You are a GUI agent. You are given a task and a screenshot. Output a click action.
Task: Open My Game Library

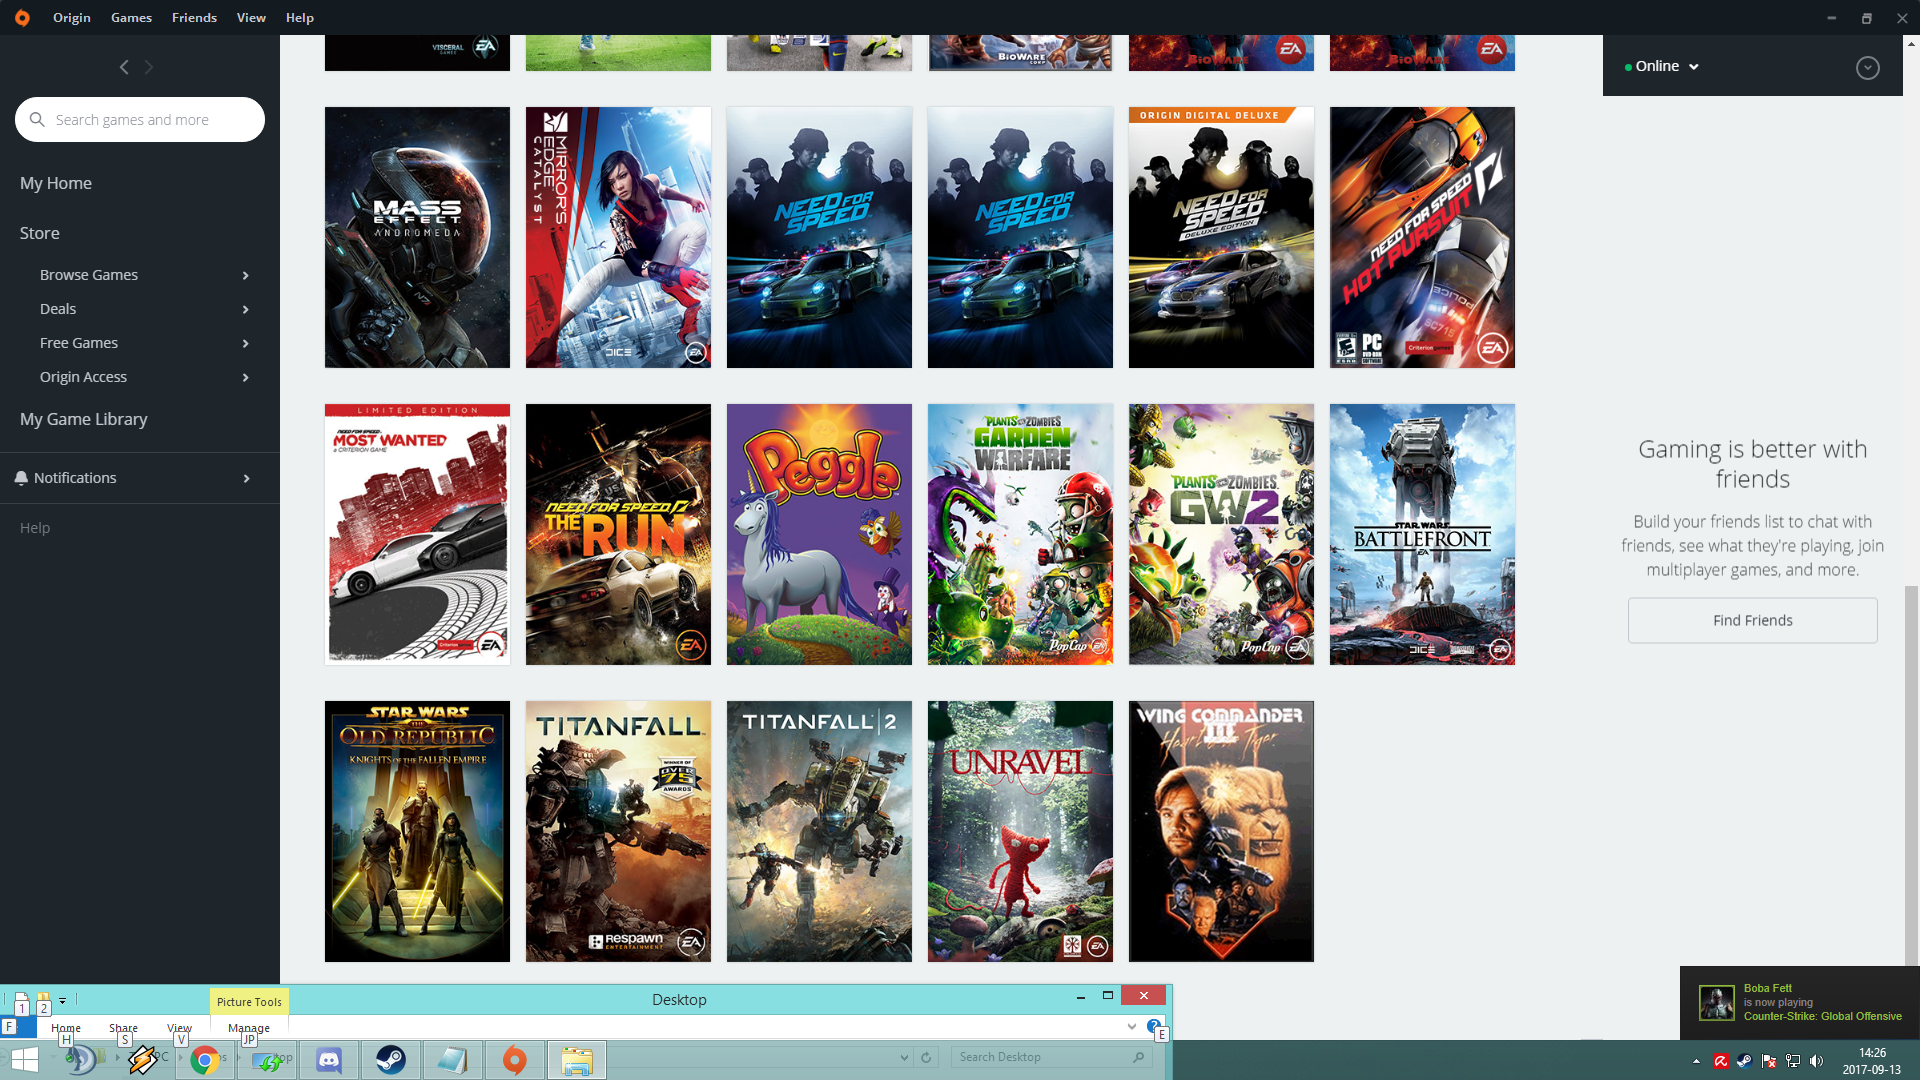pyautogui.click(x=84, y=419)
